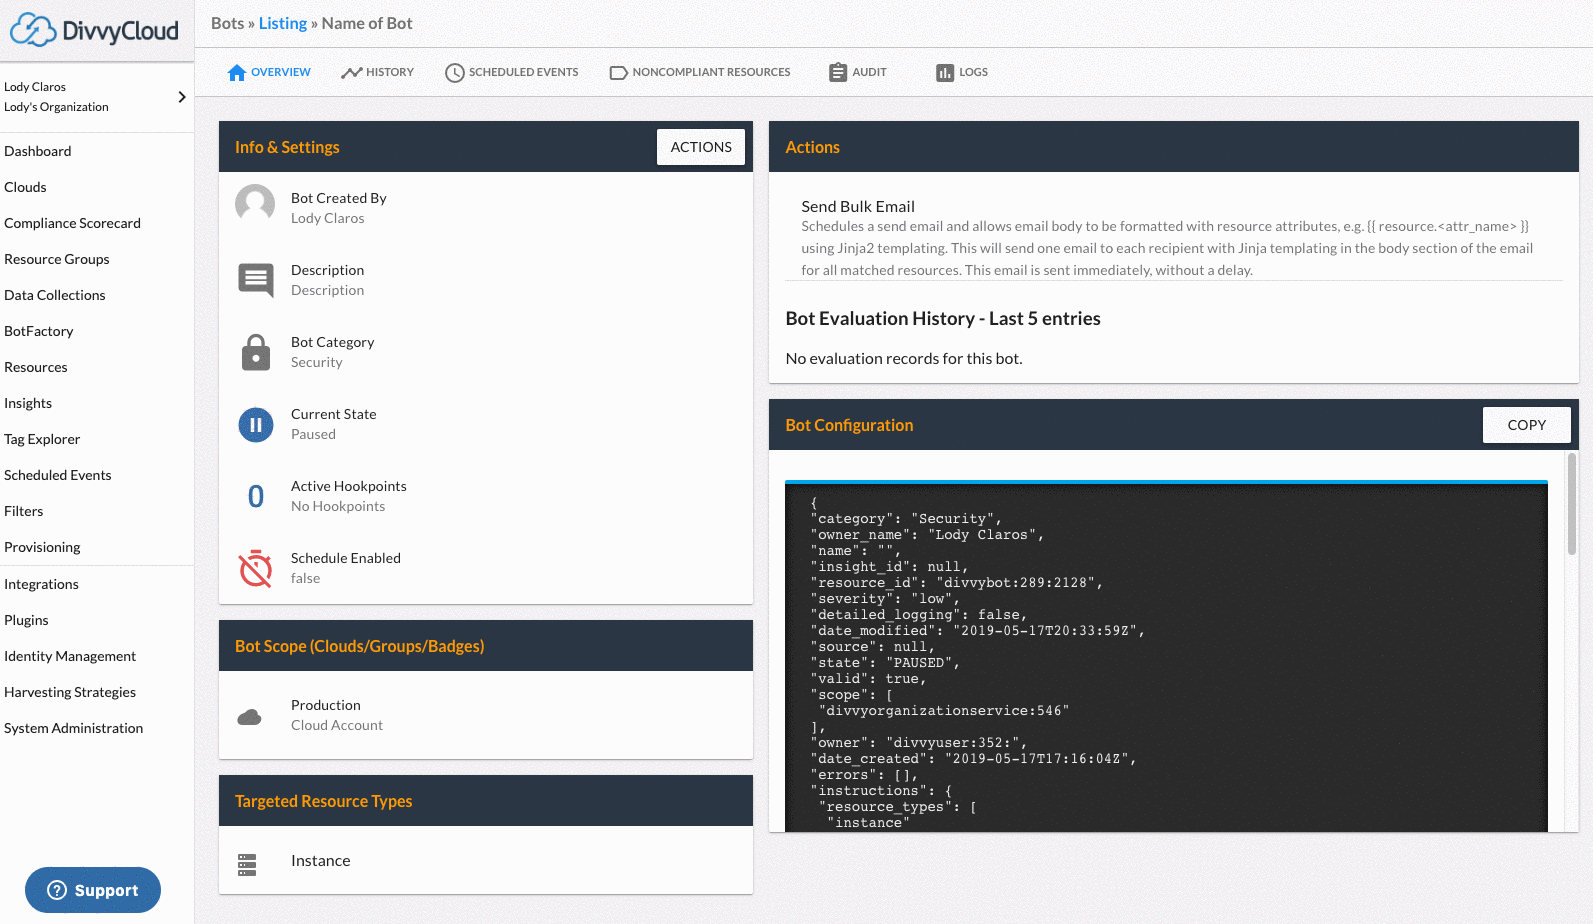
Task: Expand the Lody's Organization switcher chevron
Action: pos(181,97)
